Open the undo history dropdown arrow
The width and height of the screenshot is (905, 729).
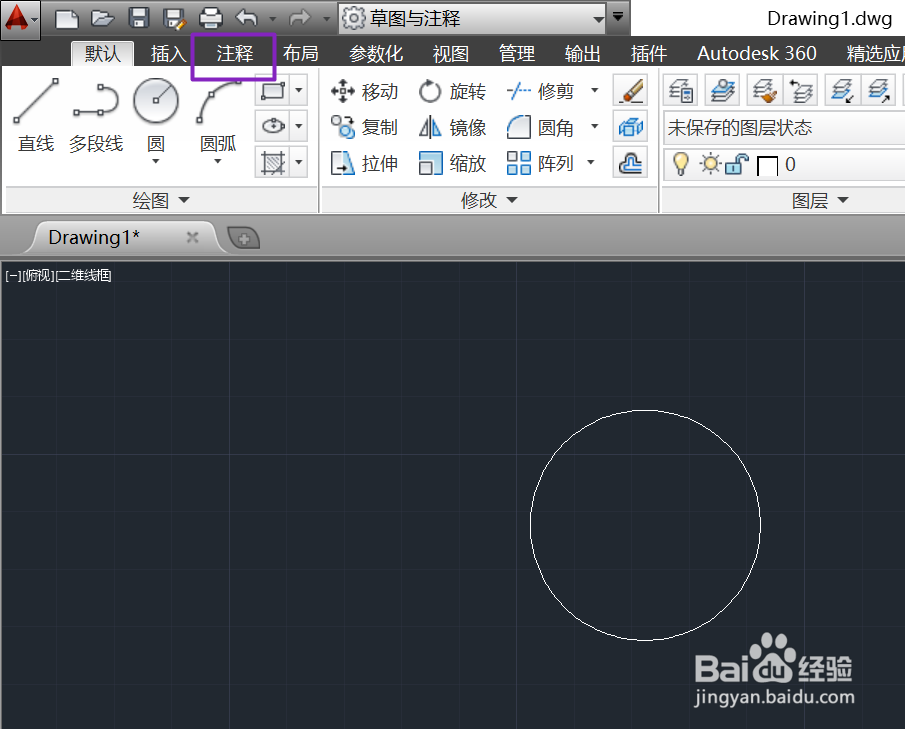(272, 19)
